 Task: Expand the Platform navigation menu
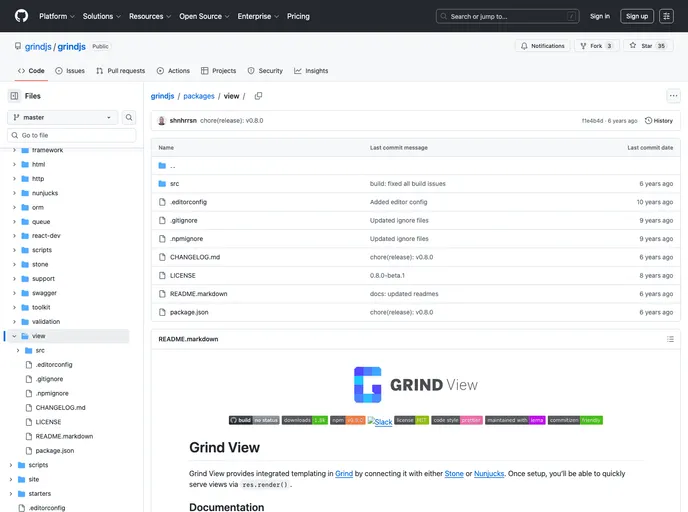[x=57, y=16]
